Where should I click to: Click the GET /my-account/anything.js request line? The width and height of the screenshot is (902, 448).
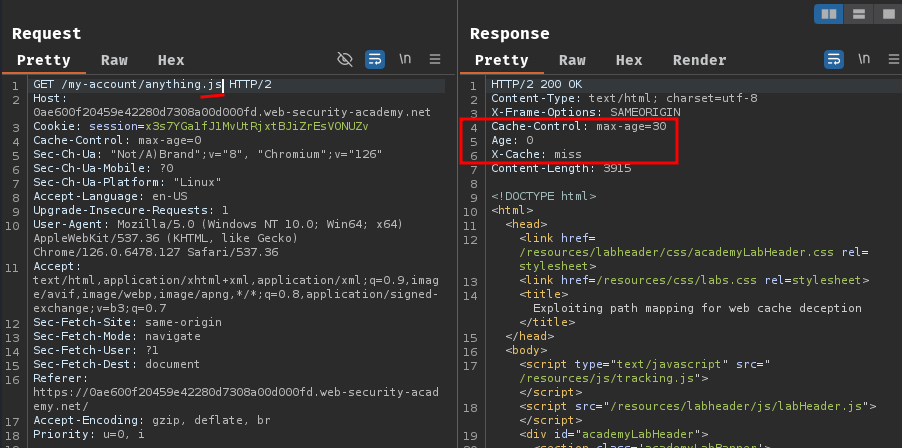[x=152, y=85]
